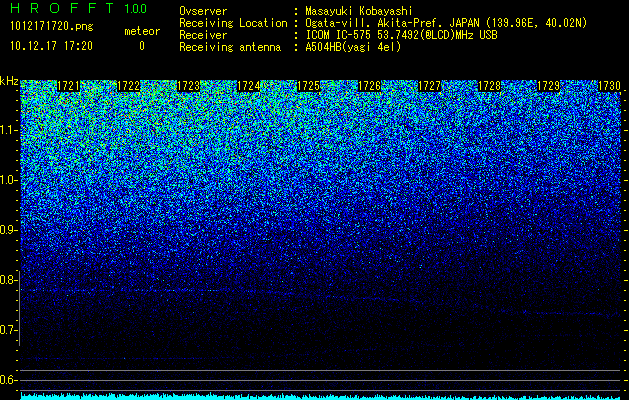The width and height of the screenshot is (629, 400).
Task: Click the 1728 time marker
Action: 489,86
